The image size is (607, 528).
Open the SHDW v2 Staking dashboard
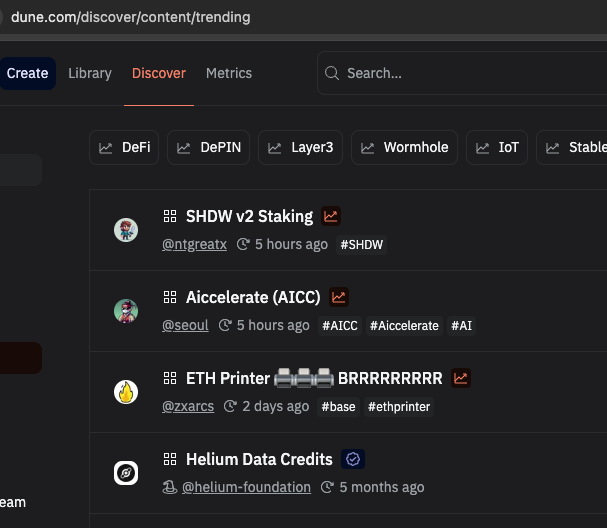point(249,216)
